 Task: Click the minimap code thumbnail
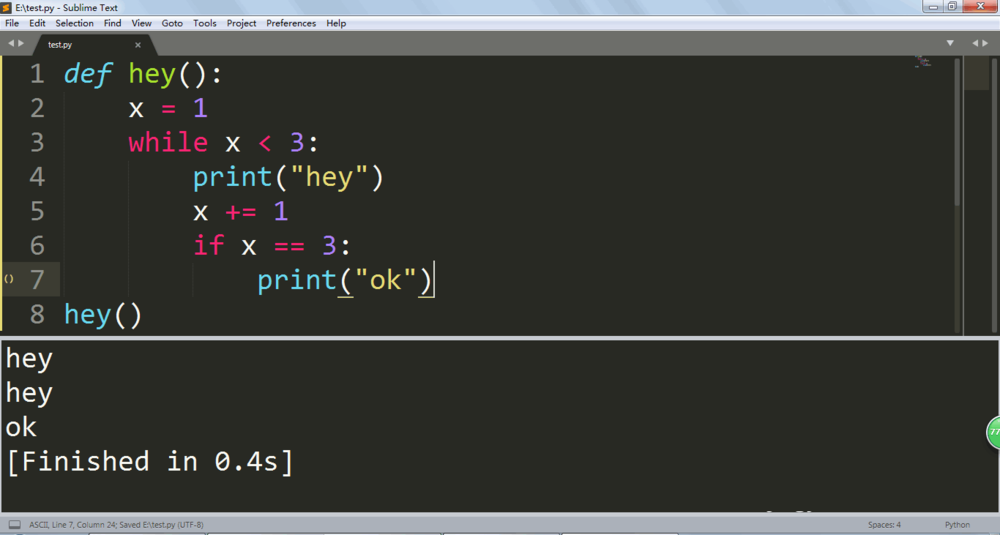pyautogui.click(x=922, y=63)
